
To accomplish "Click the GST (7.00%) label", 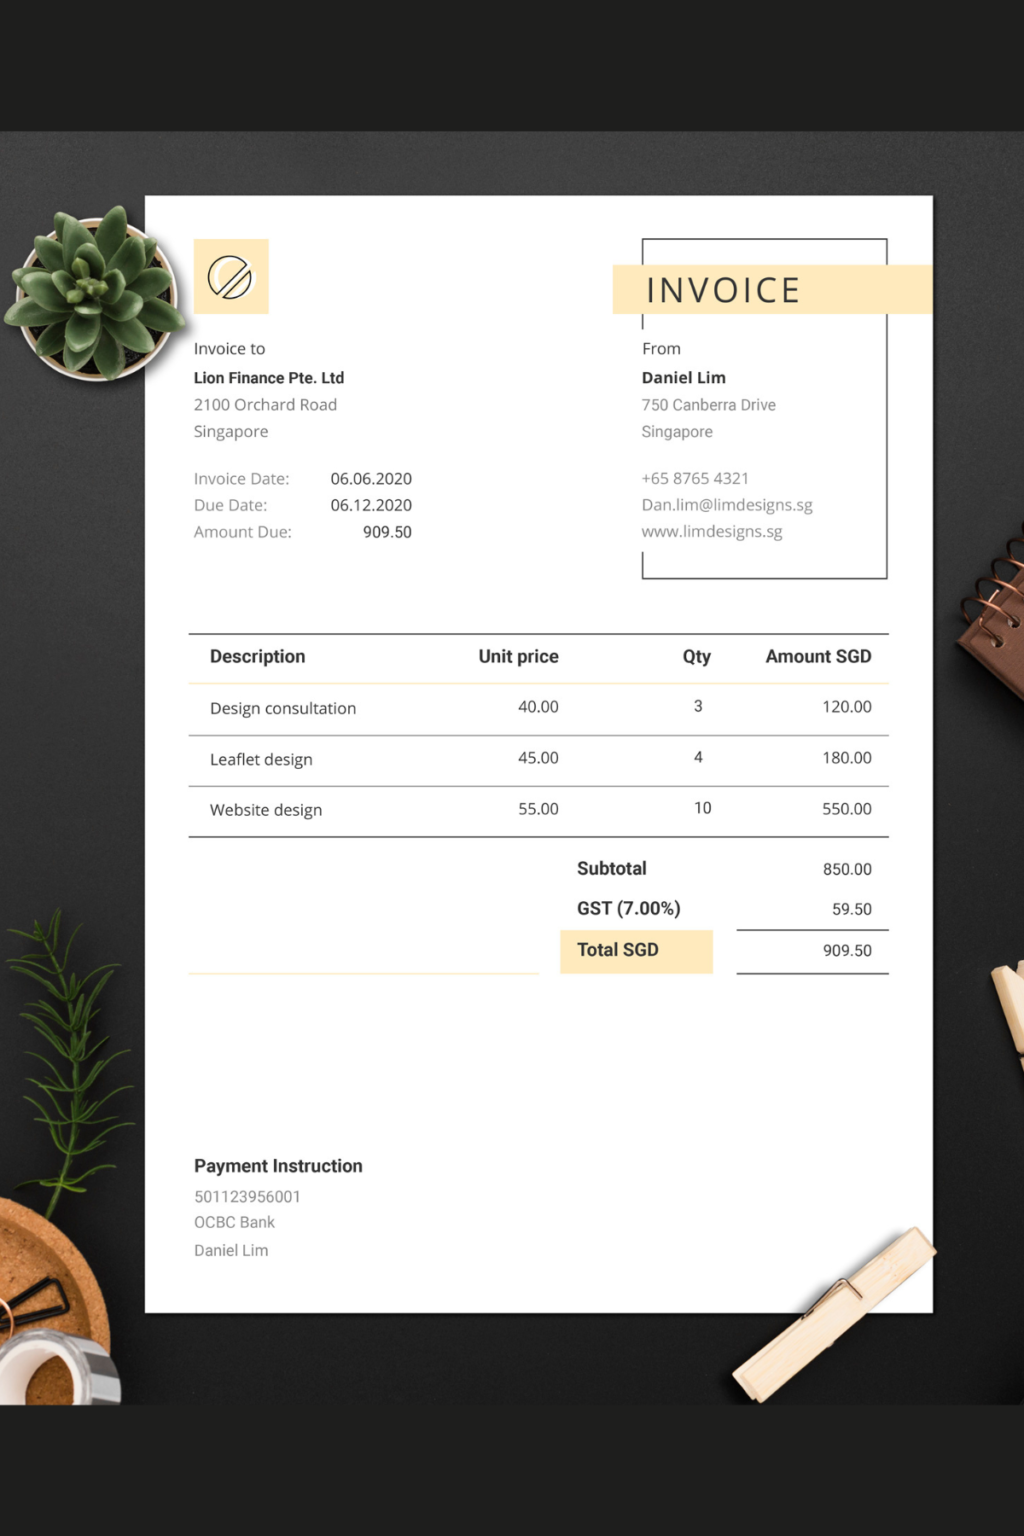I will [628, 908].
